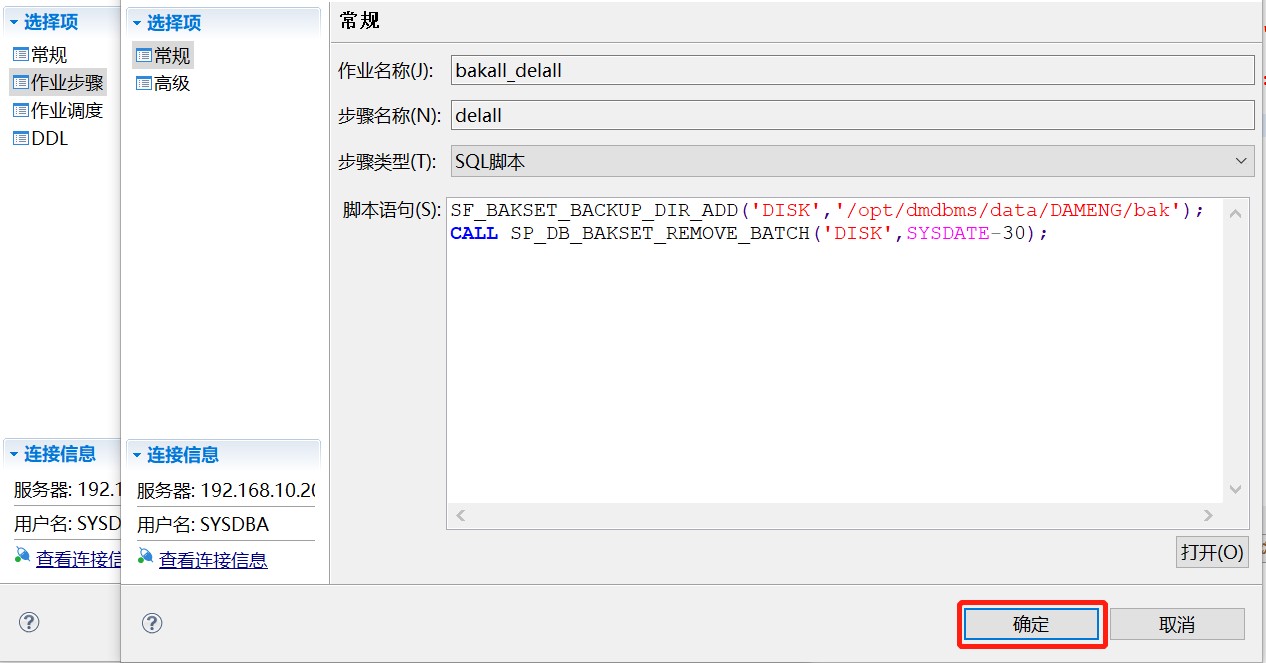Click script horizontal scrollbar right arrow

coord(1208,515)
